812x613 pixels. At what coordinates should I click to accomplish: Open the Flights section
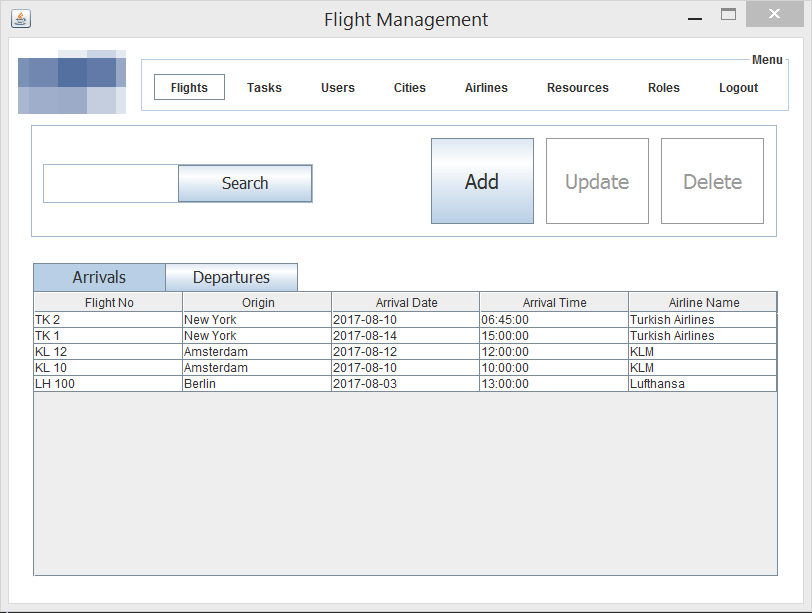click(x=189, y=87)
